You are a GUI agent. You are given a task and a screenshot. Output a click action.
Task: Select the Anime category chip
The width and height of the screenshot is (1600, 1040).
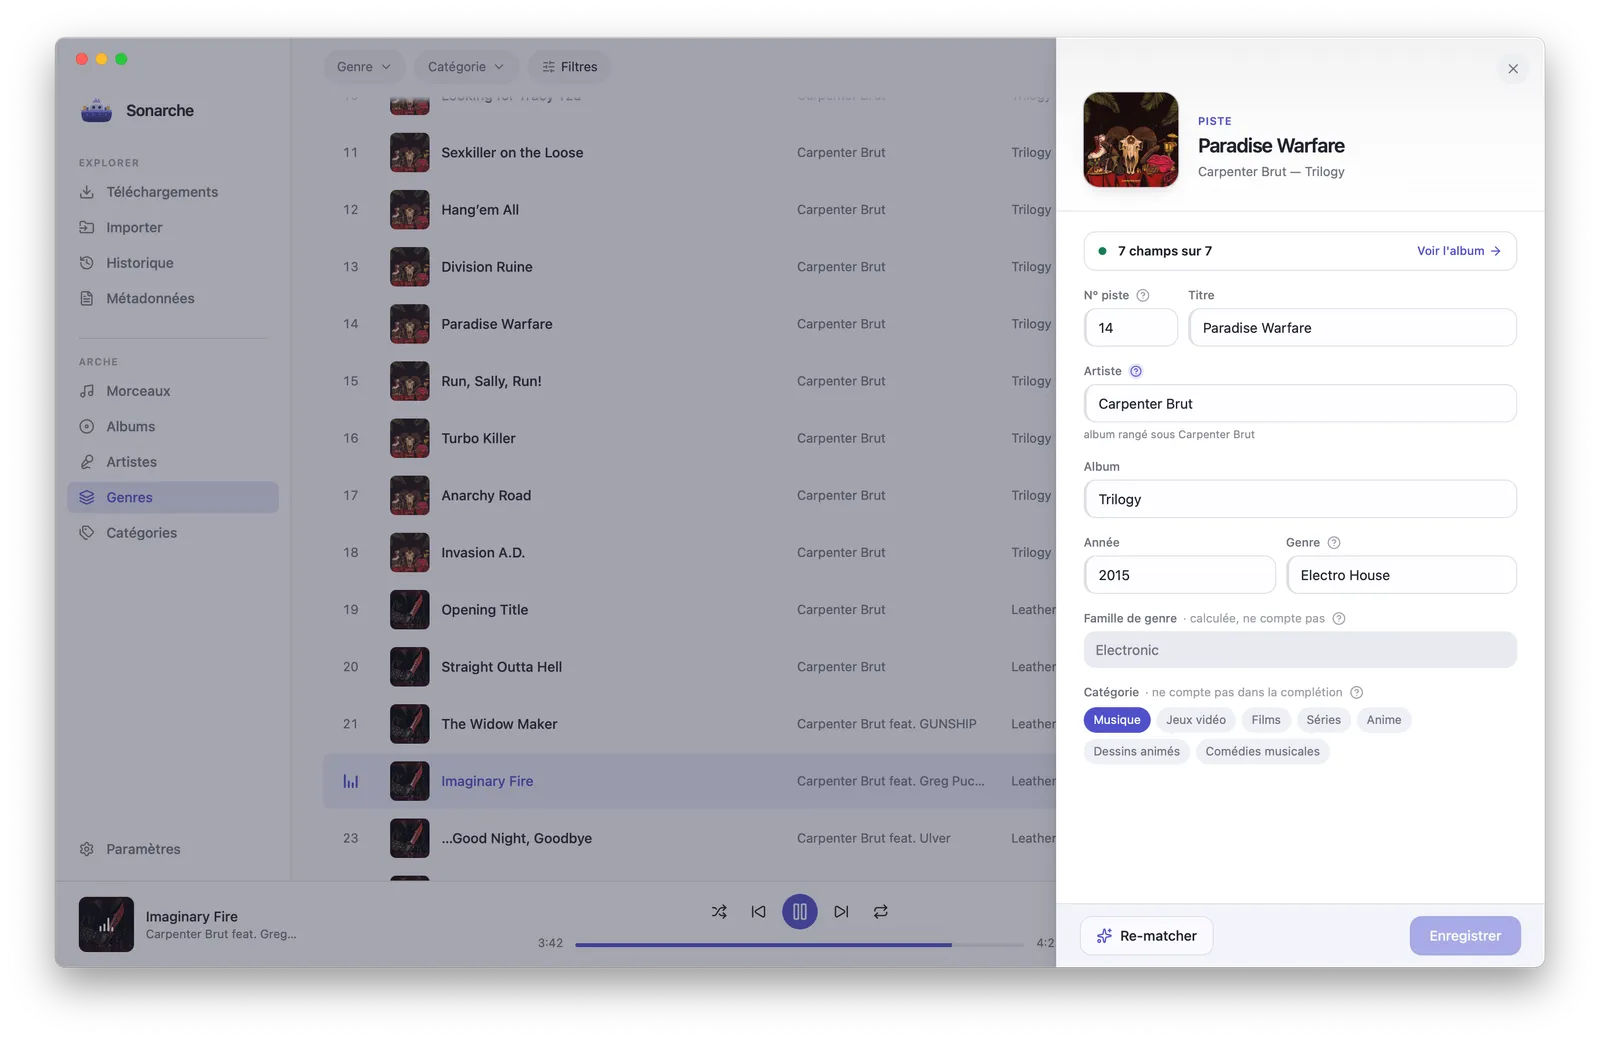pyautogui.click(x=1384, y=720)
